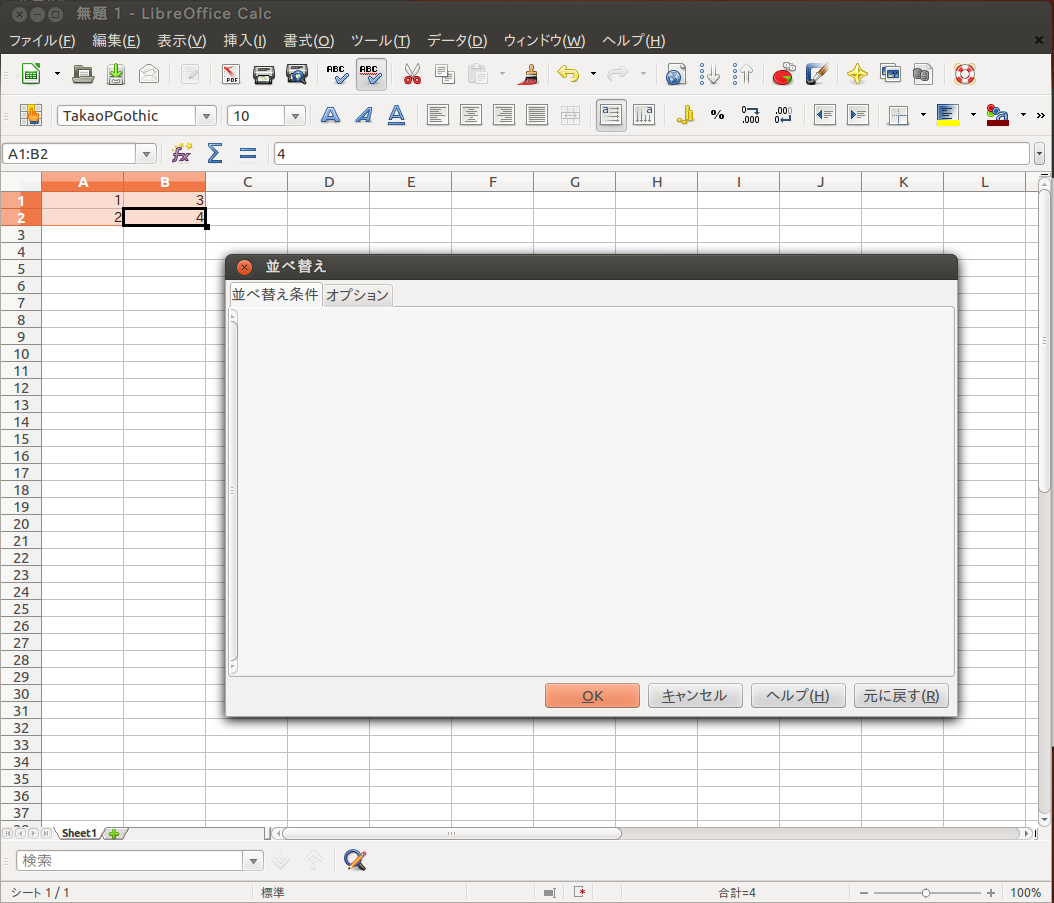Expand the Name Box A1:B2 dropdown
The width and height of the screenshot is (1054, 903).
pos(148,154)
